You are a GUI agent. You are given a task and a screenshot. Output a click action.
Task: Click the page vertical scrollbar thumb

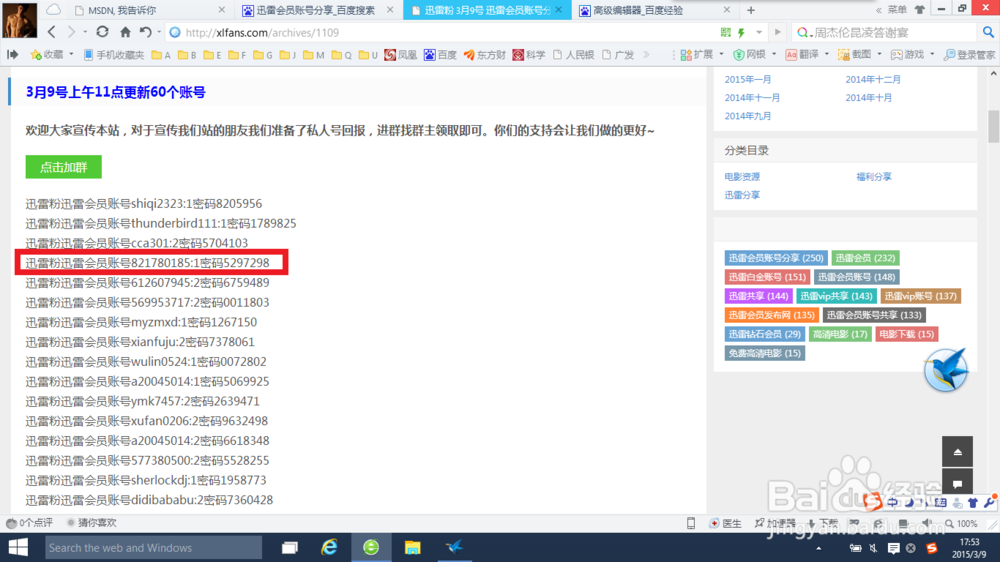pos(994,126)
